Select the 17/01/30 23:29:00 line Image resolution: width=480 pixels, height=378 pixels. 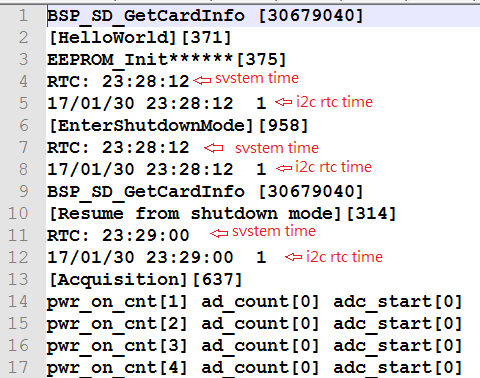(157, 257)
